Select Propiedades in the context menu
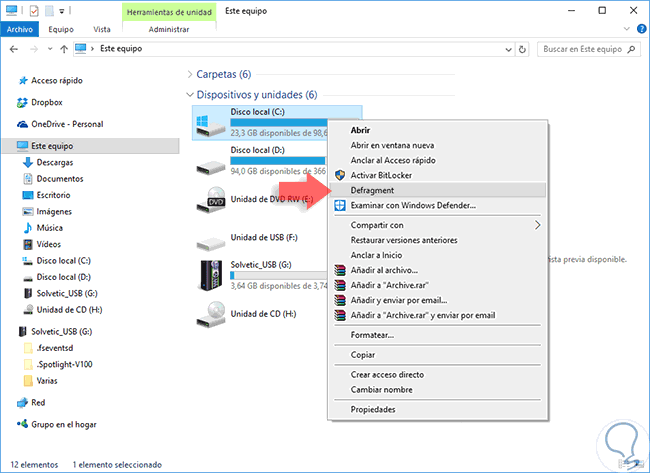Image resolution: width=650 pixels, height=473 pixels. (372, 409)
